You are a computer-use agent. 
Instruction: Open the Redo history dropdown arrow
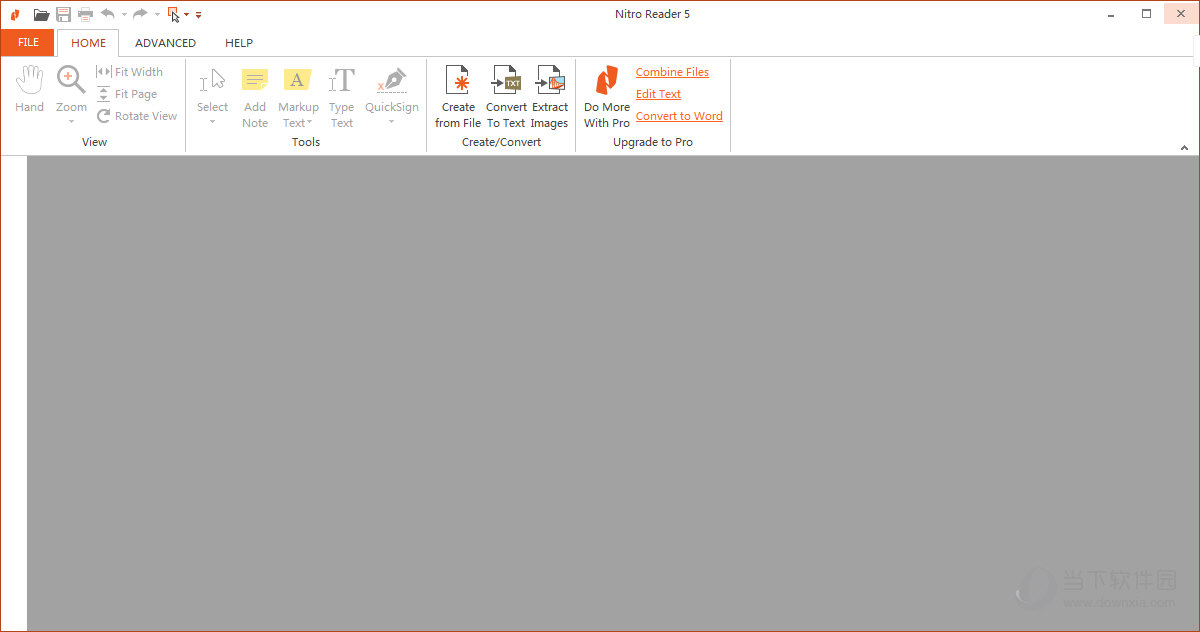[x=157, y=15]
